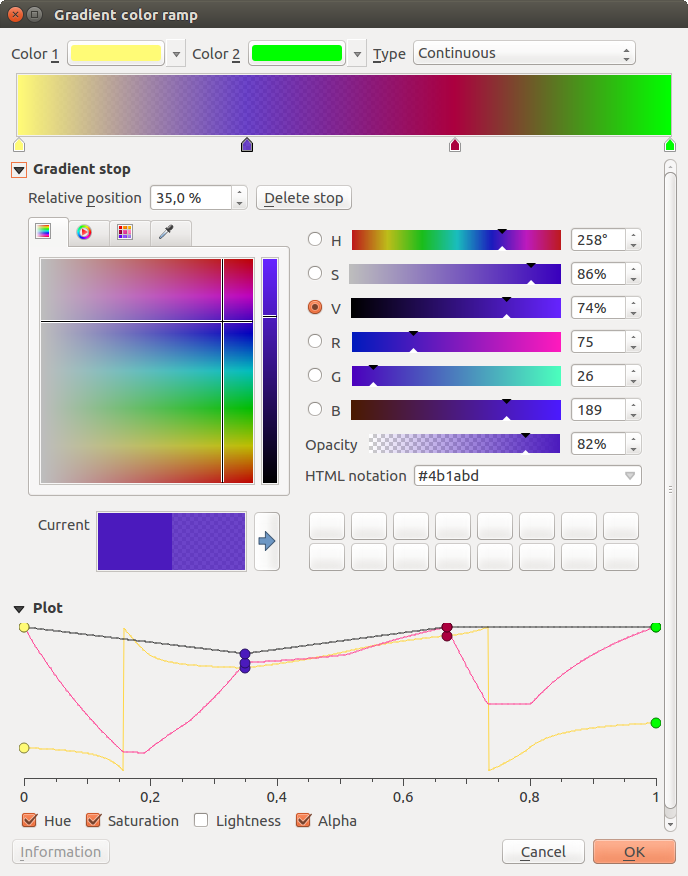Select the eyedropper color sampler tab
Image resolution: width=688 pixels, height=876 pixels.
click(168, 232)
